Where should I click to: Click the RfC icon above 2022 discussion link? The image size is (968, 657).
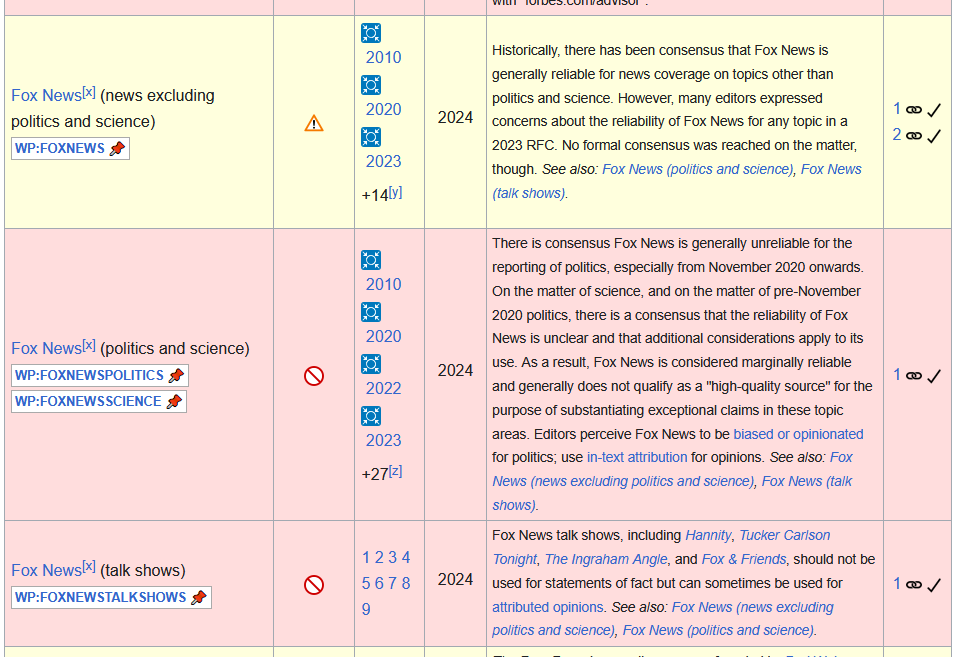[371, 364]
